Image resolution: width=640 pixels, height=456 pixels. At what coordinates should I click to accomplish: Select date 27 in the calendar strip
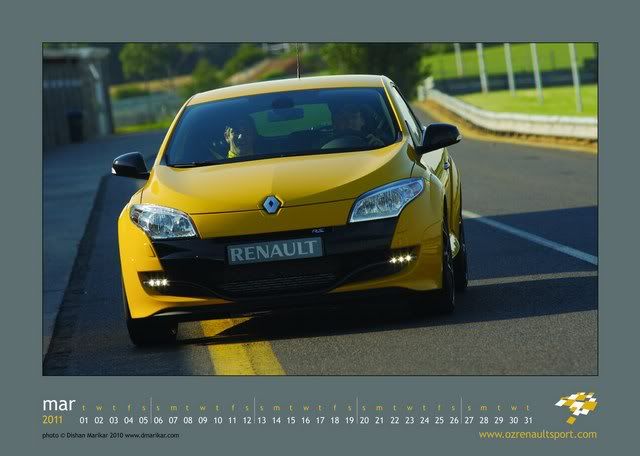(x=468, y=421)
